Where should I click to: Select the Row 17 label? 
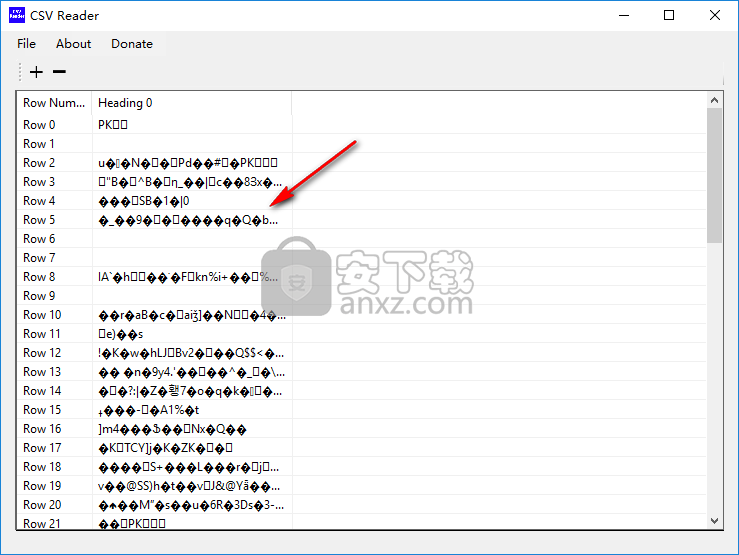click(x=42, y=448)
